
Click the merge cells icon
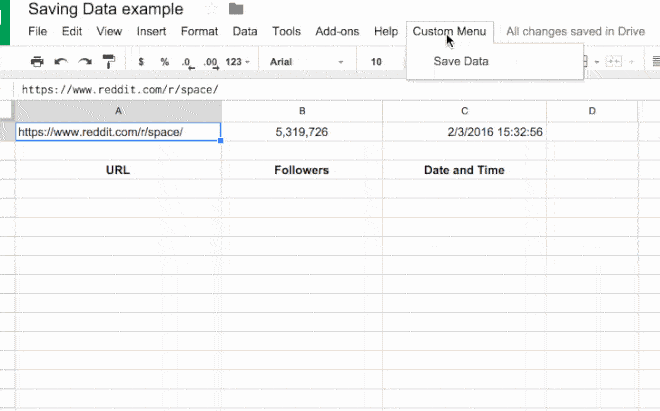pos(613,62)
